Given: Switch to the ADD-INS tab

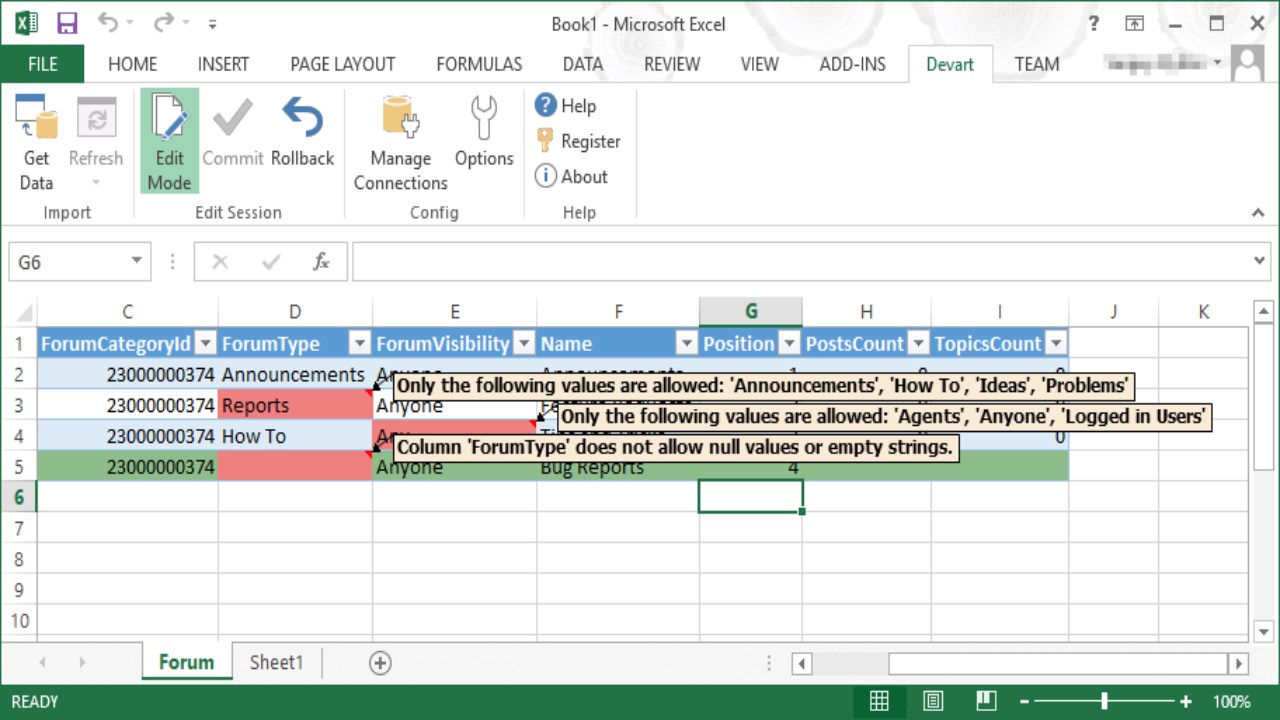Looking at the screenshot, I should pyautogui.click(x=852, y=64).
